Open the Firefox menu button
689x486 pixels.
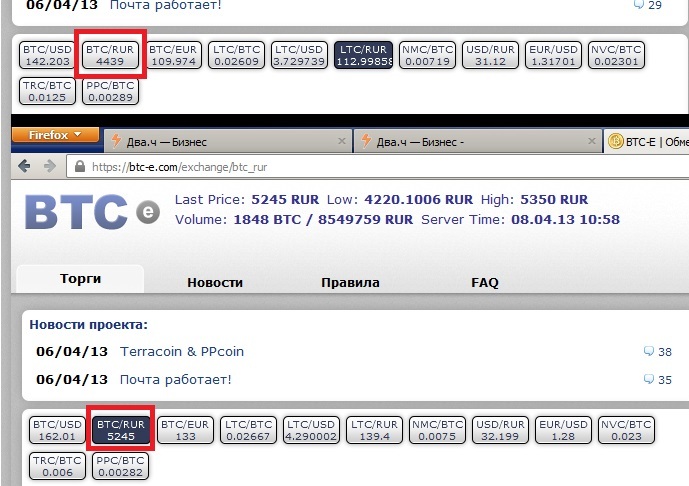point(55,134)
